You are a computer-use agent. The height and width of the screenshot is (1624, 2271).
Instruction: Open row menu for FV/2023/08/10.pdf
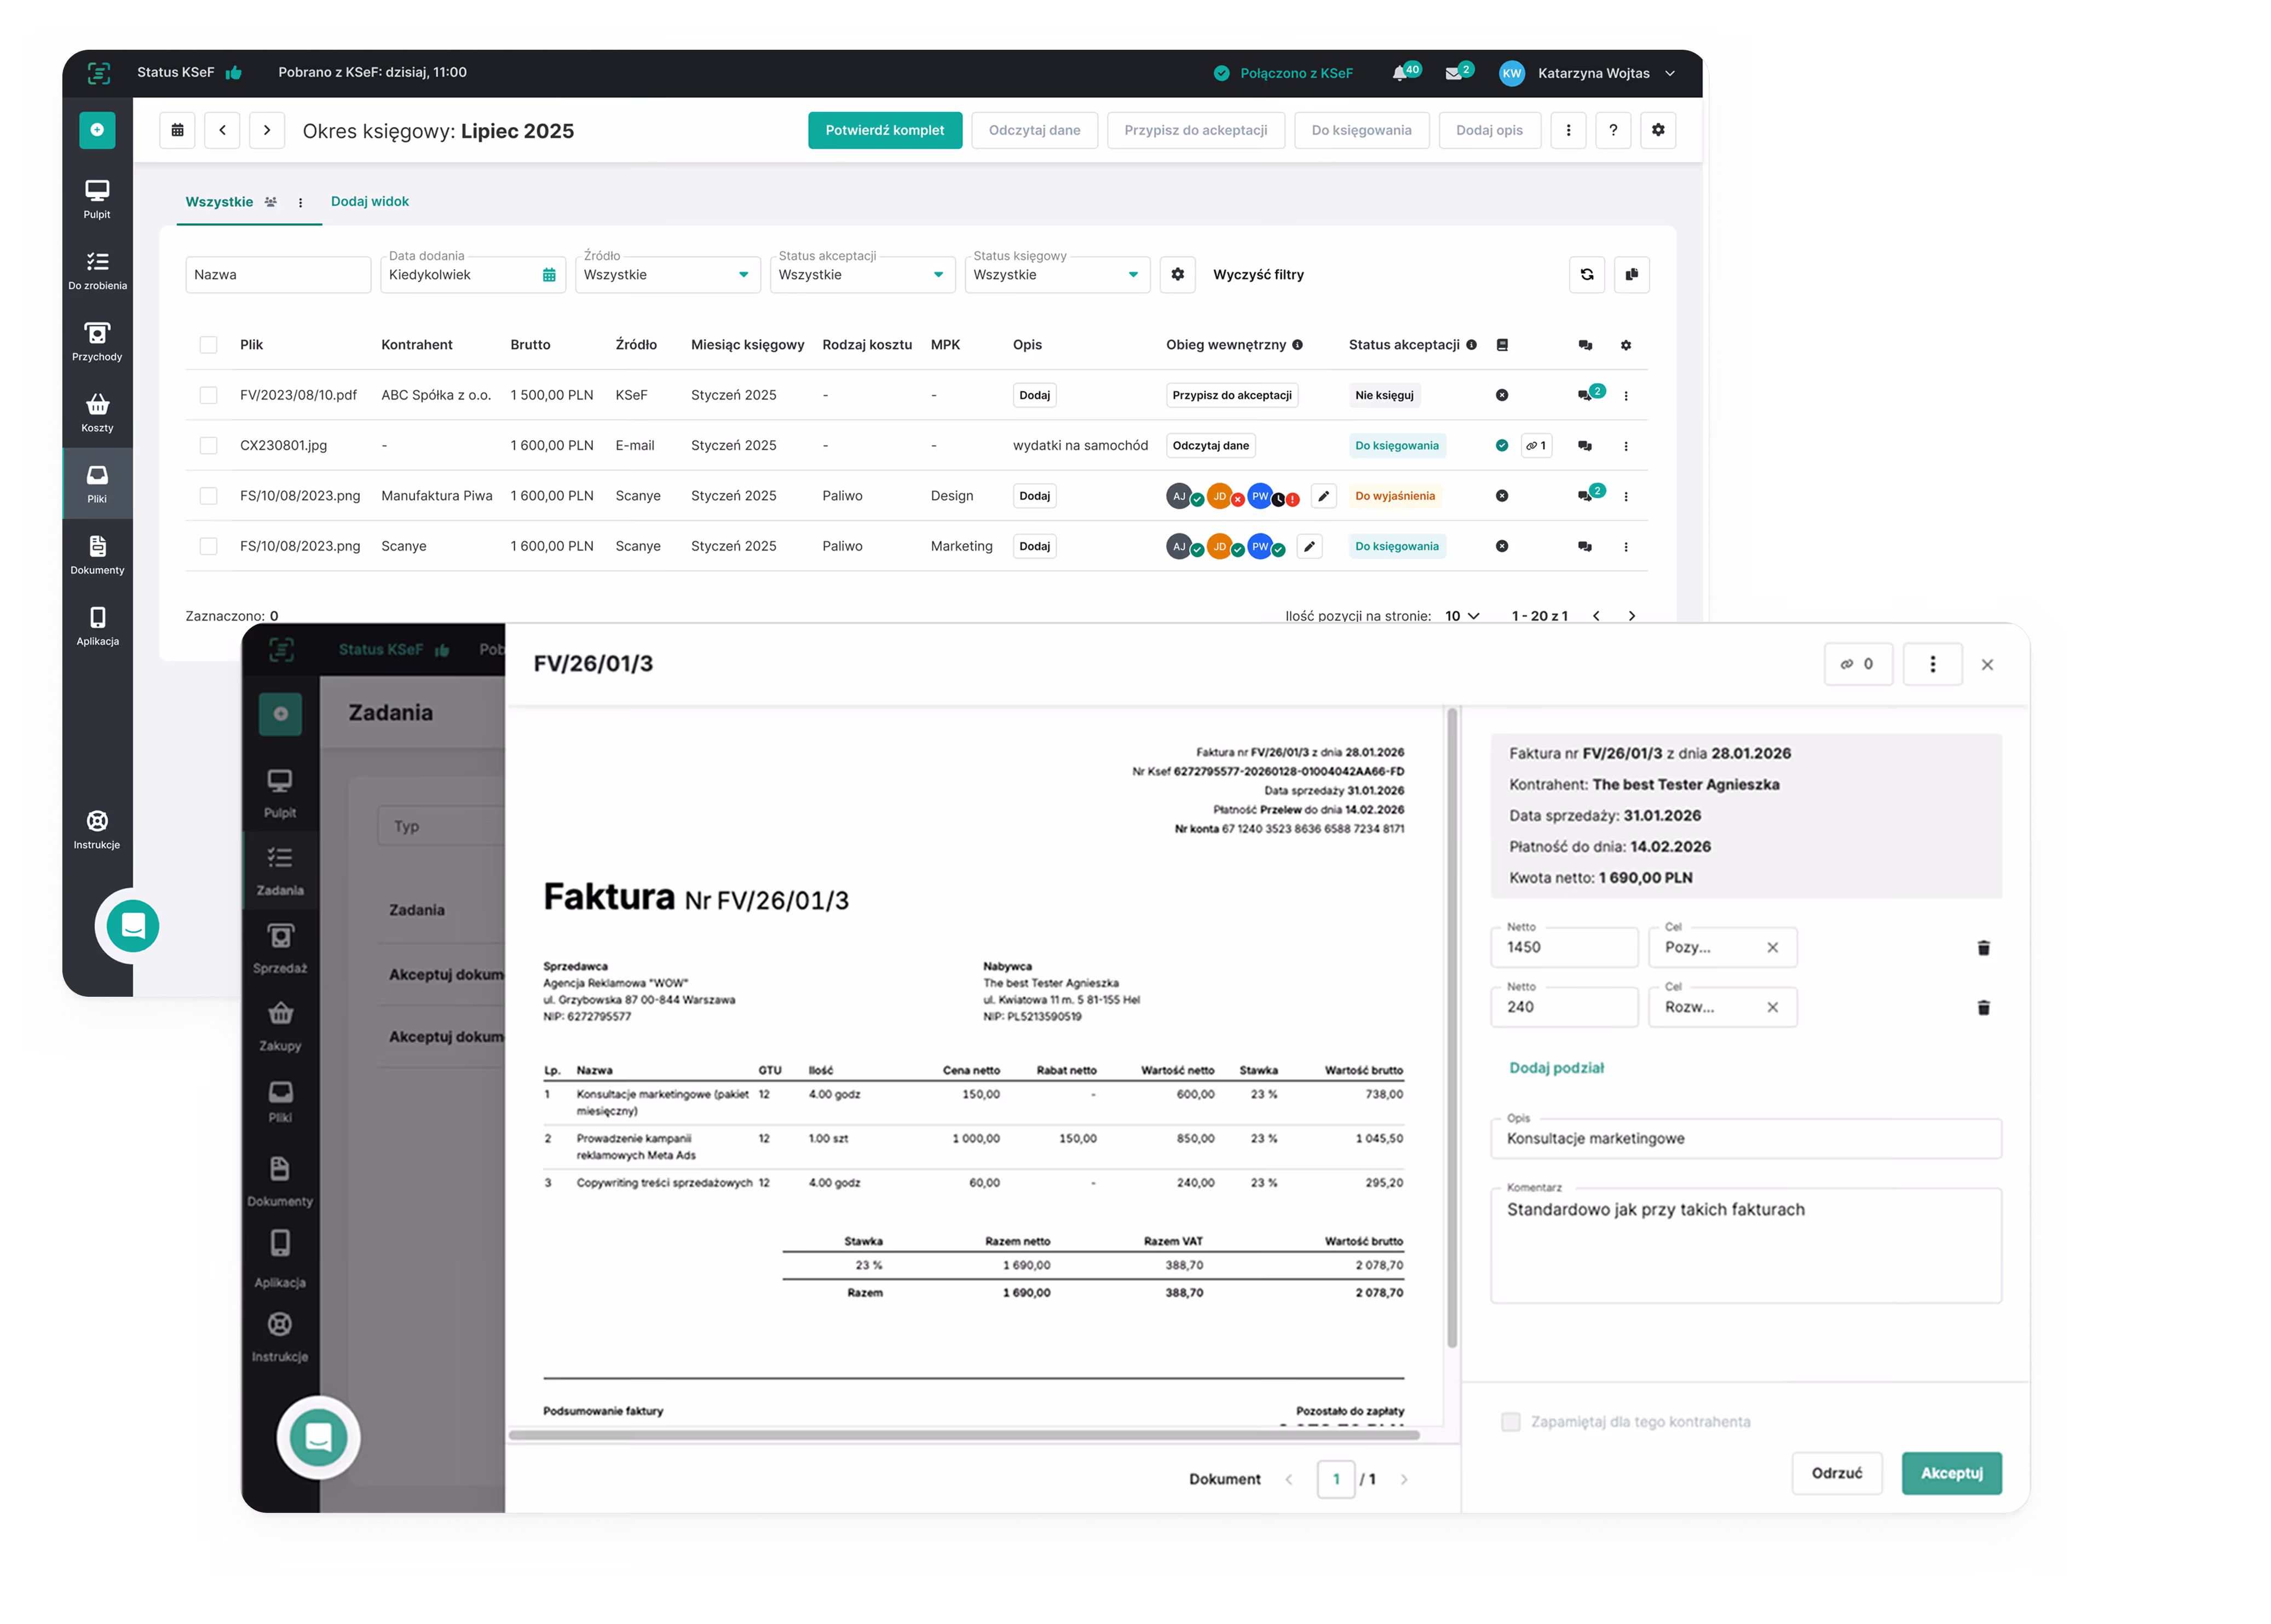pos(1625,395)
